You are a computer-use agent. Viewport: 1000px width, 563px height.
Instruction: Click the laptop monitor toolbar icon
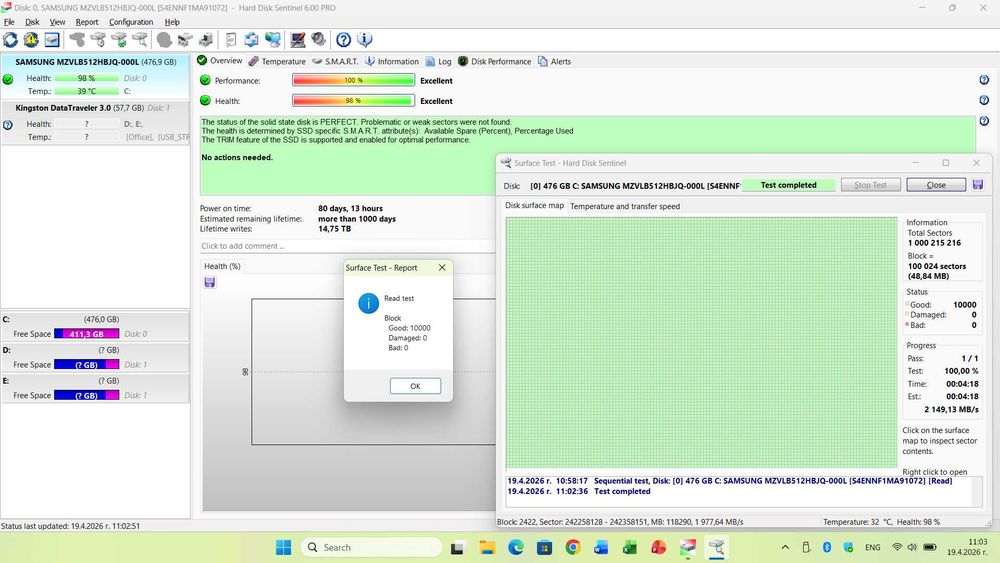pyautogui.click(x=298, y=40)
